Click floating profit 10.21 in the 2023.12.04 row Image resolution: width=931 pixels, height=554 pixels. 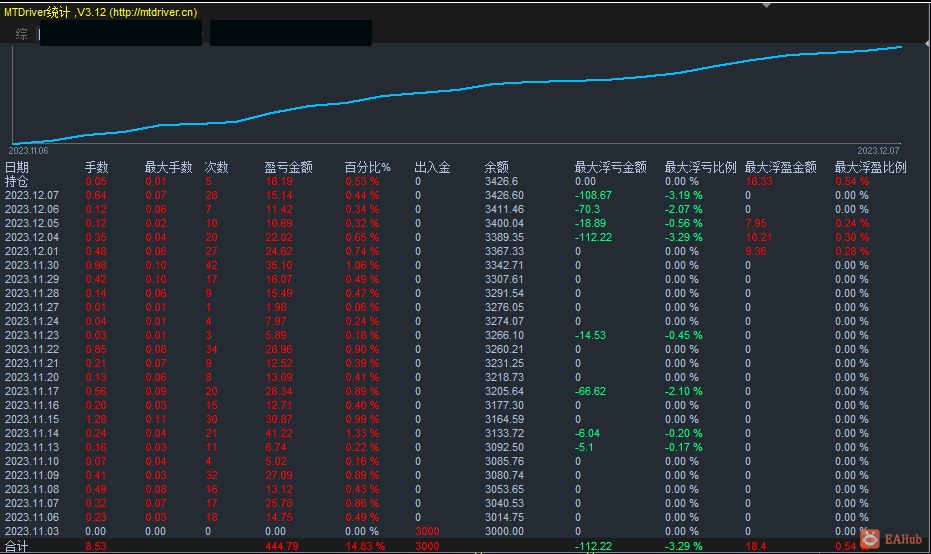(x=759, y=238)
